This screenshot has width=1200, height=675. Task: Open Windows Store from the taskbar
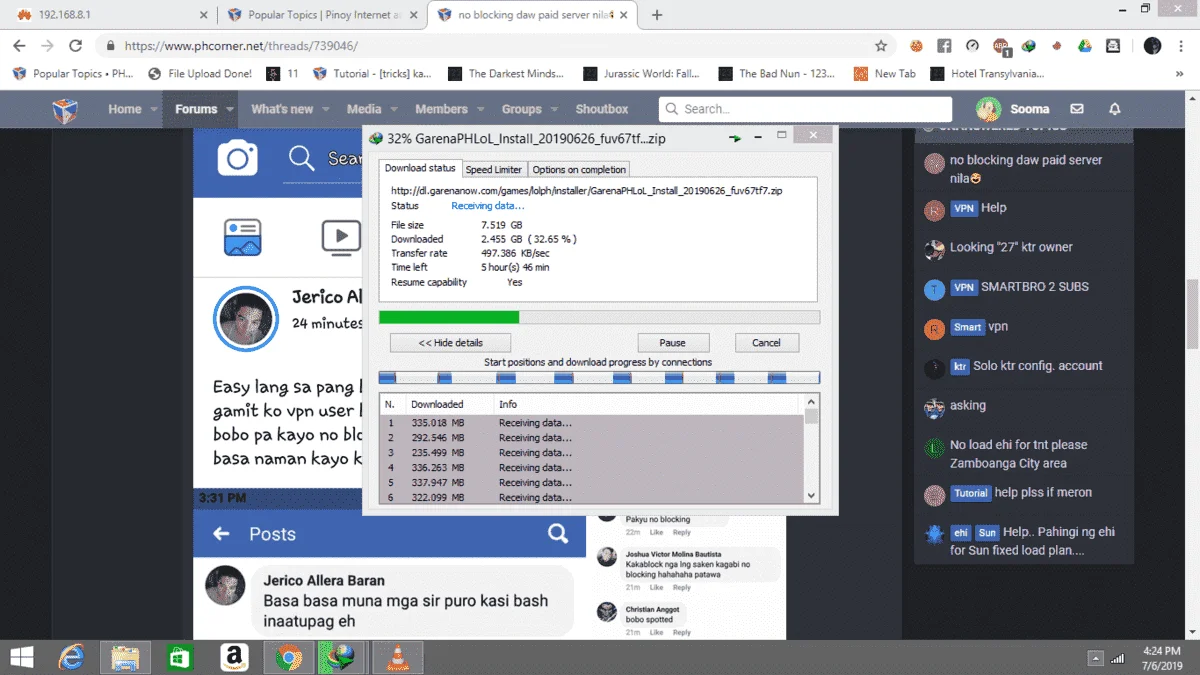point(179,657)
